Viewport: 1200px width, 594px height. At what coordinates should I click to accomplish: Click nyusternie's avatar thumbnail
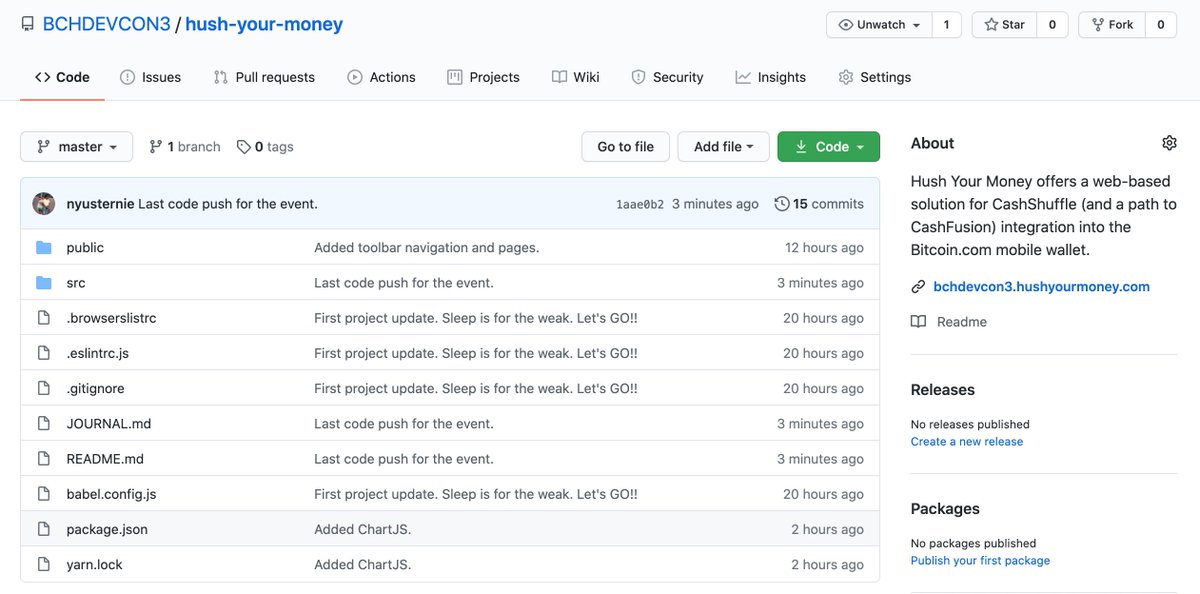[x=44, y=204]
